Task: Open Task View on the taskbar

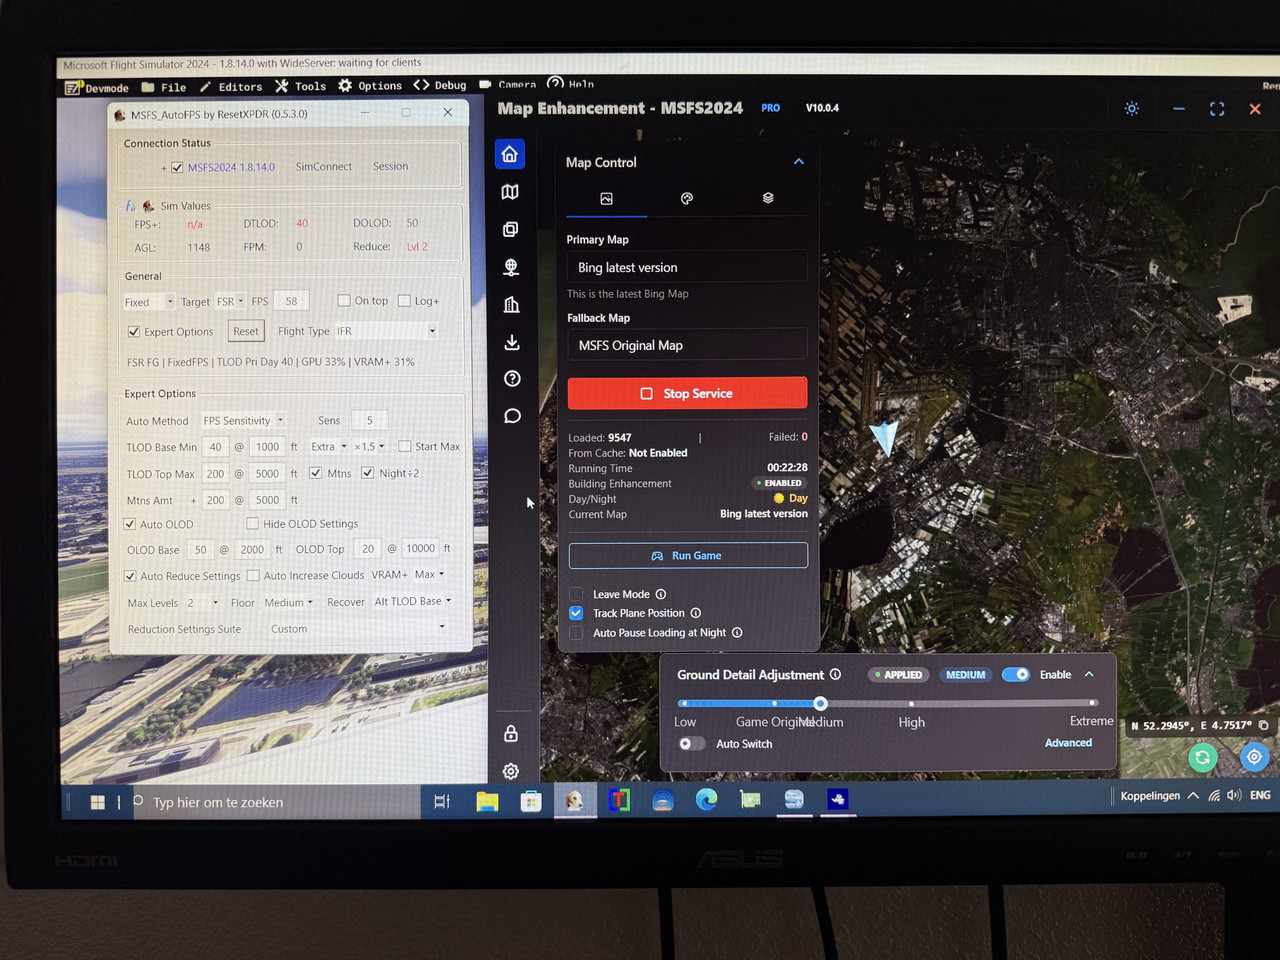Action: (x=442, y=801)
